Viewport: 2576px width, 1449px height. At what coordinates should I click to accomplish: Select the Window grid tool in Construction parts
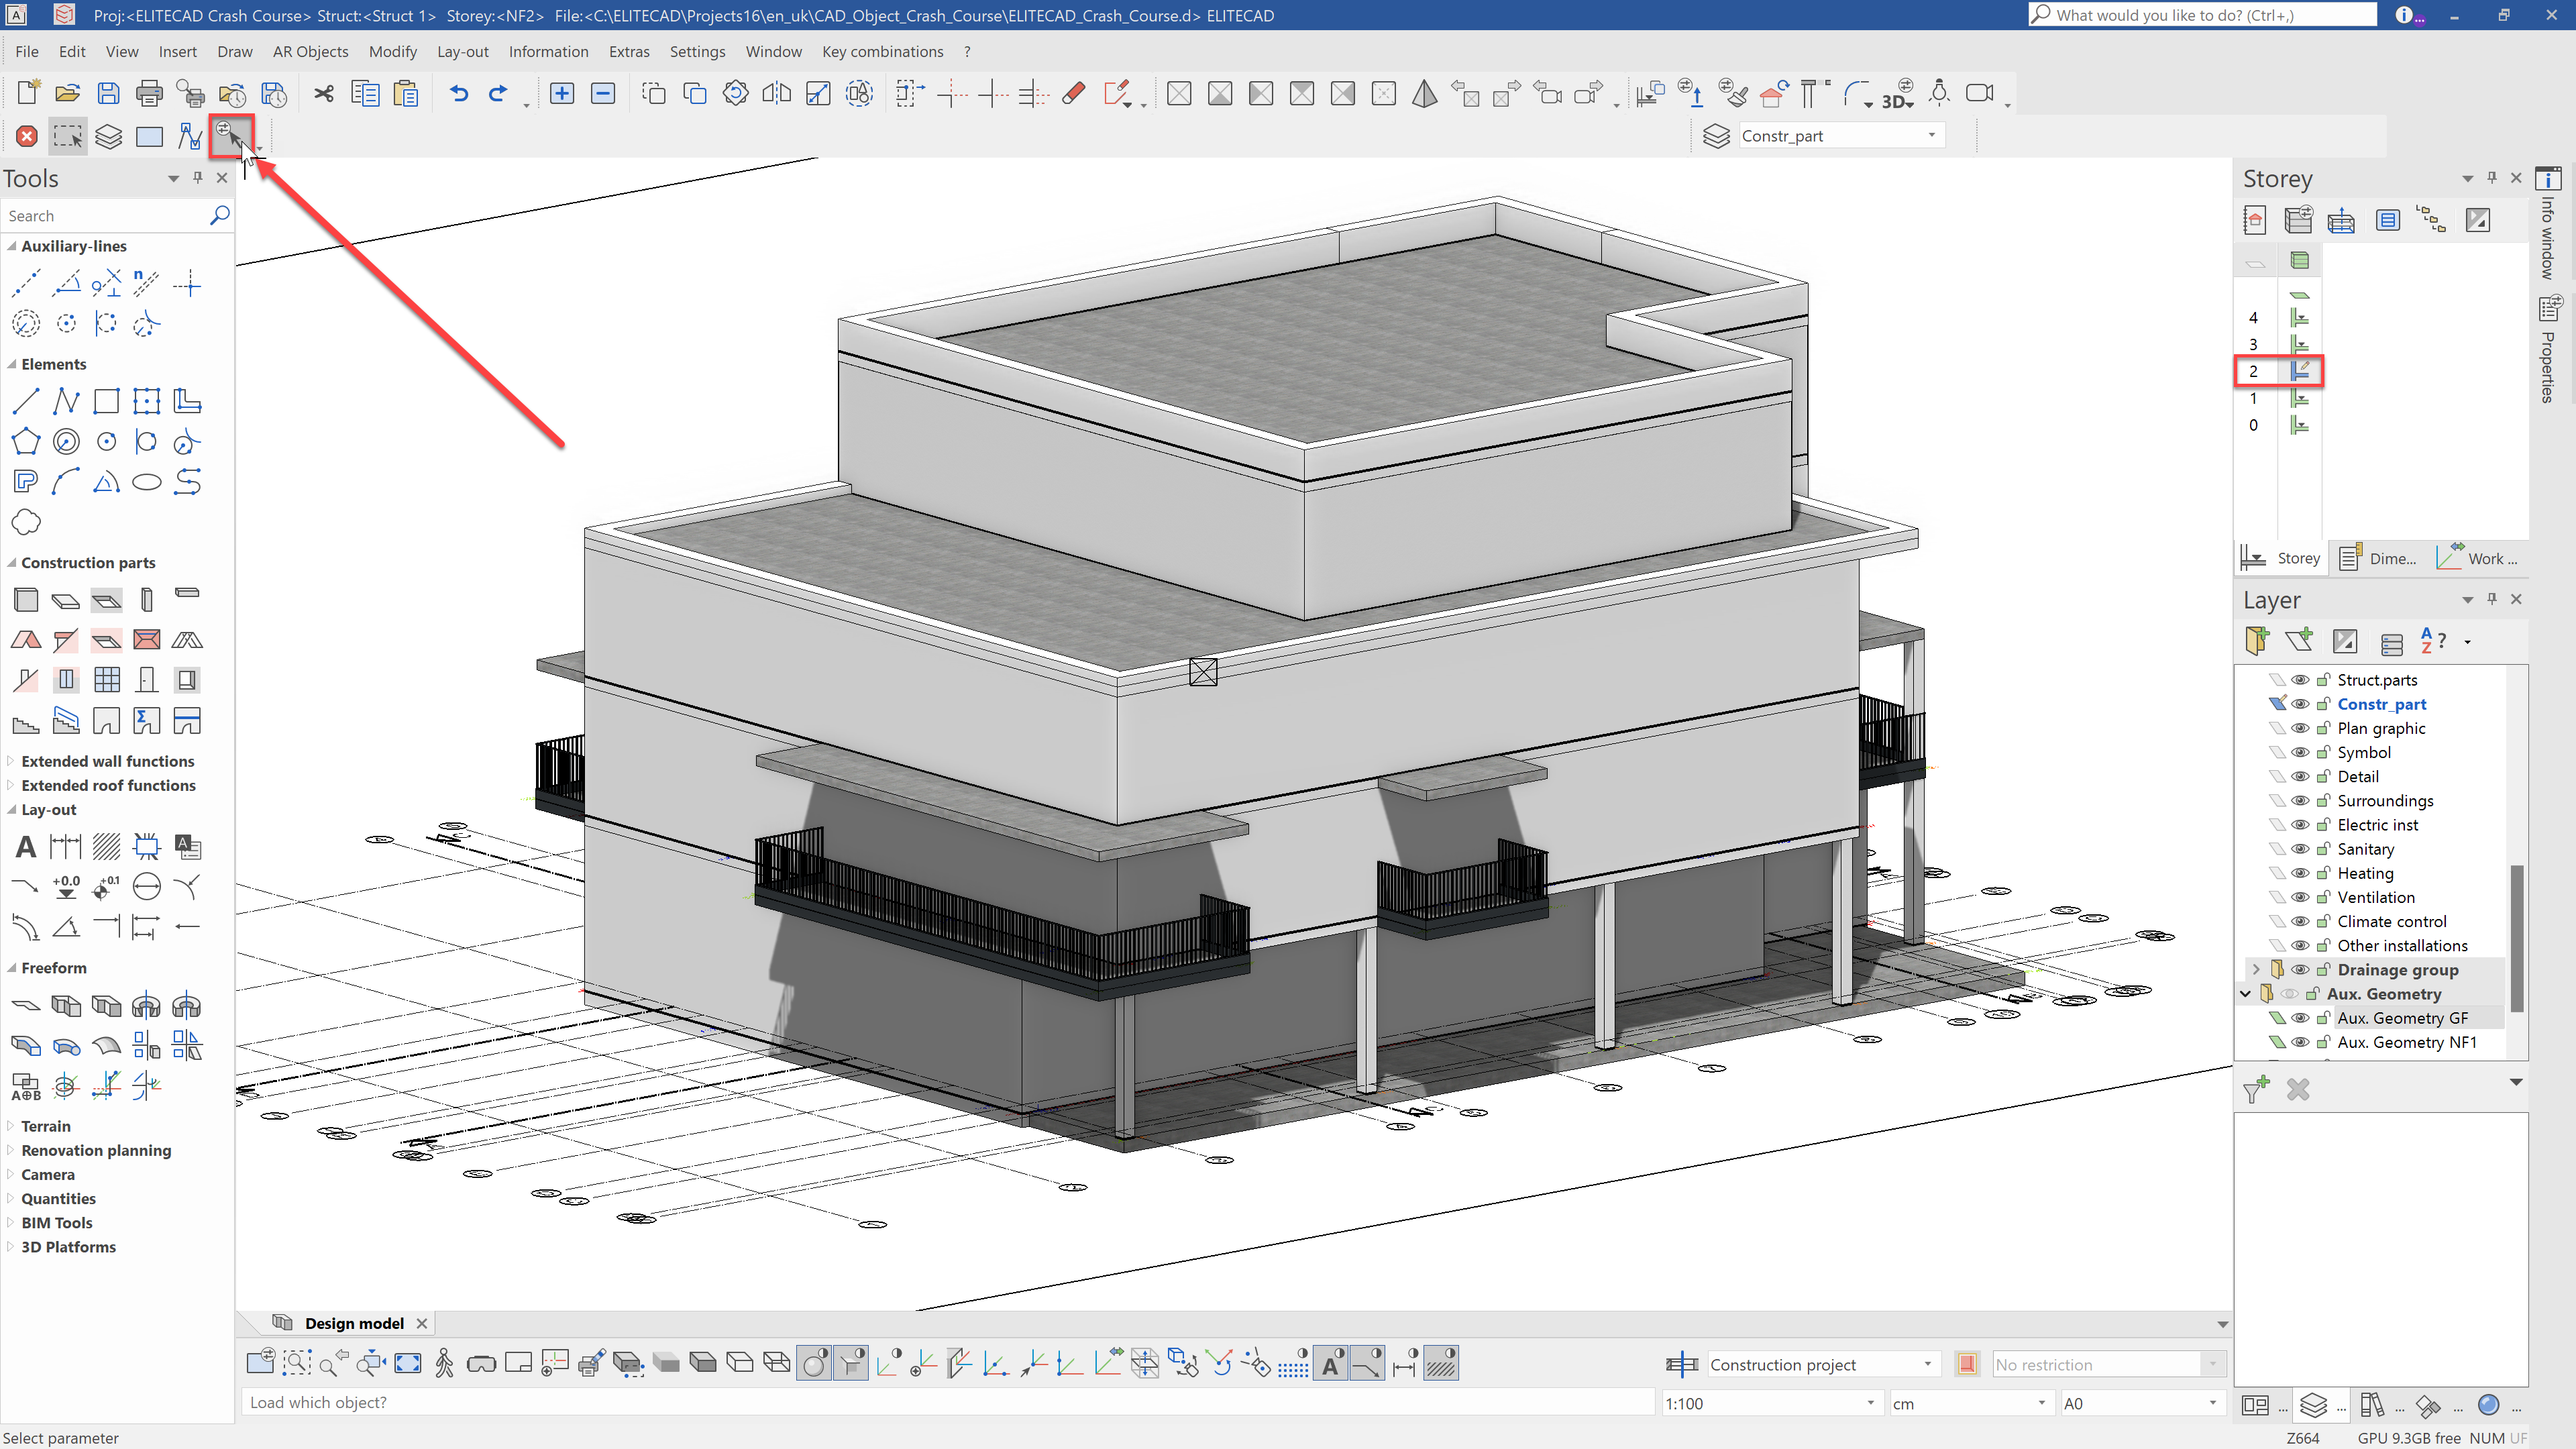(106, 680)
